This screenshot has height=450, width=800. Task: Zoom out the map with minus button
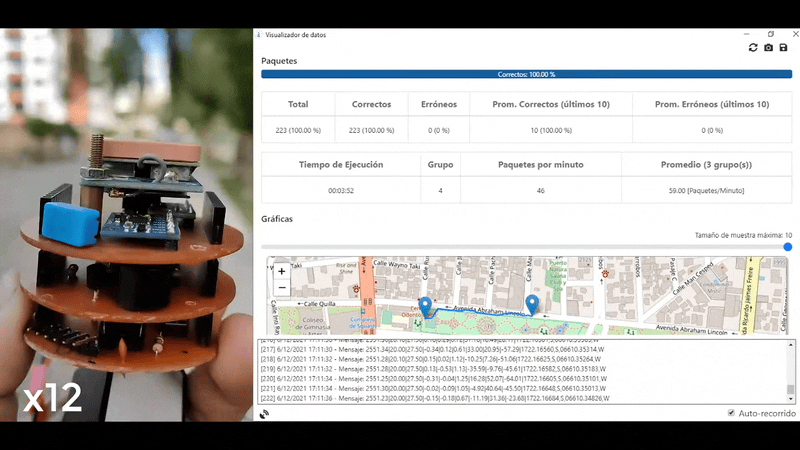pyautogui.click(x=282, y=288)
